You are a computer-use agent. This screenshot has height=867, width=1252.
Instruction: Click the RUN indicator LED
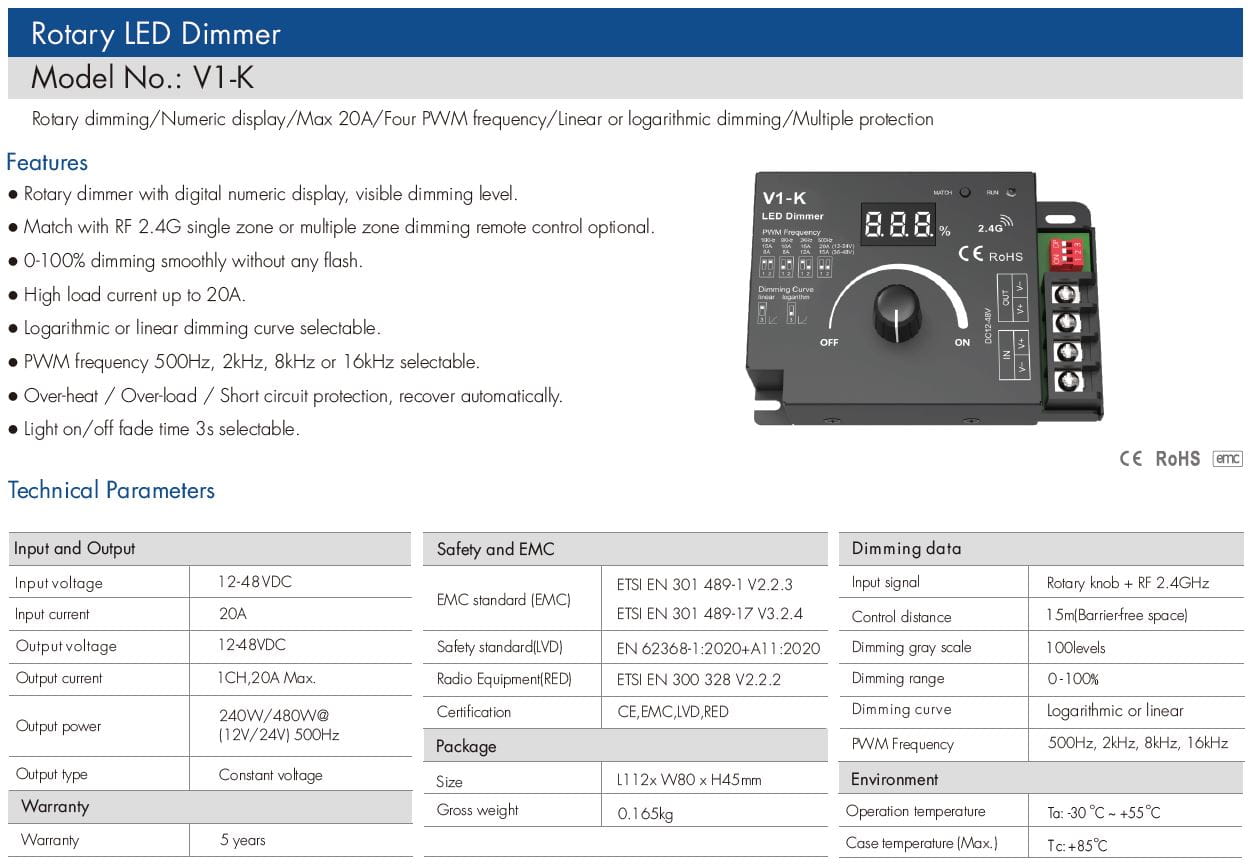pos(1012,192)
